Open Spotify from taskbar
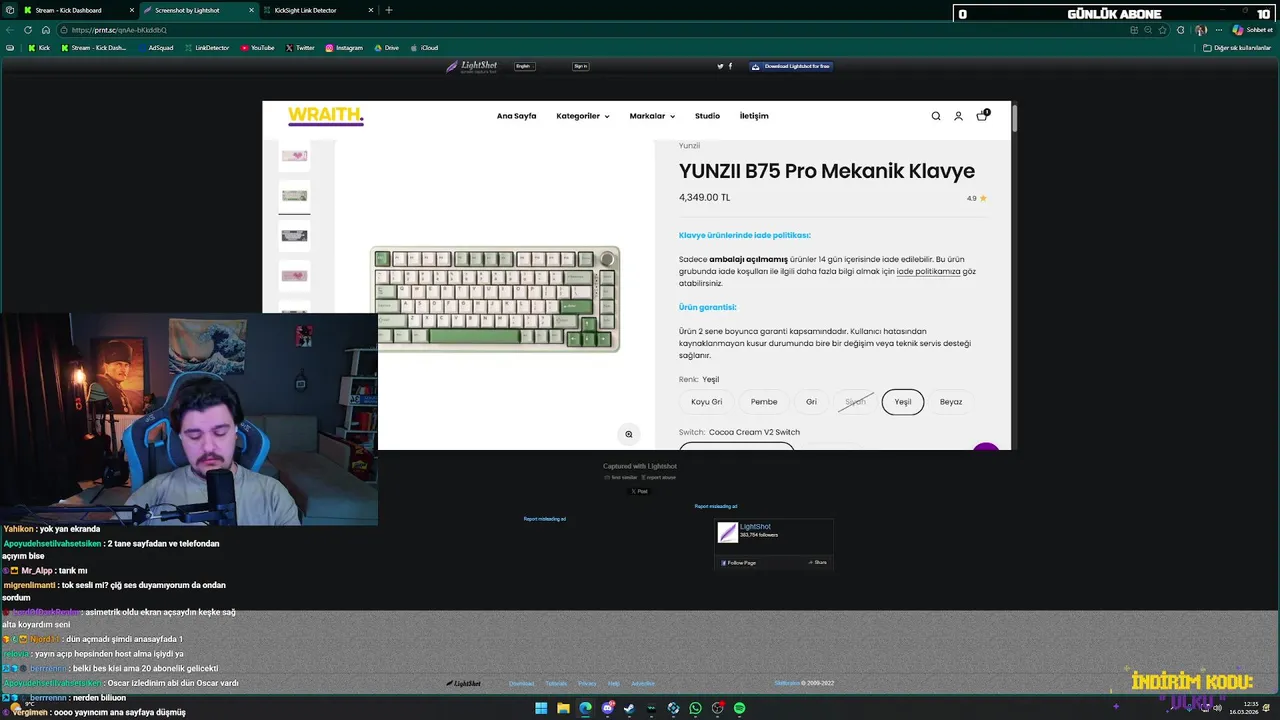Image resolution: width=1280 pixels, height=720 pixels. point(739,708)
